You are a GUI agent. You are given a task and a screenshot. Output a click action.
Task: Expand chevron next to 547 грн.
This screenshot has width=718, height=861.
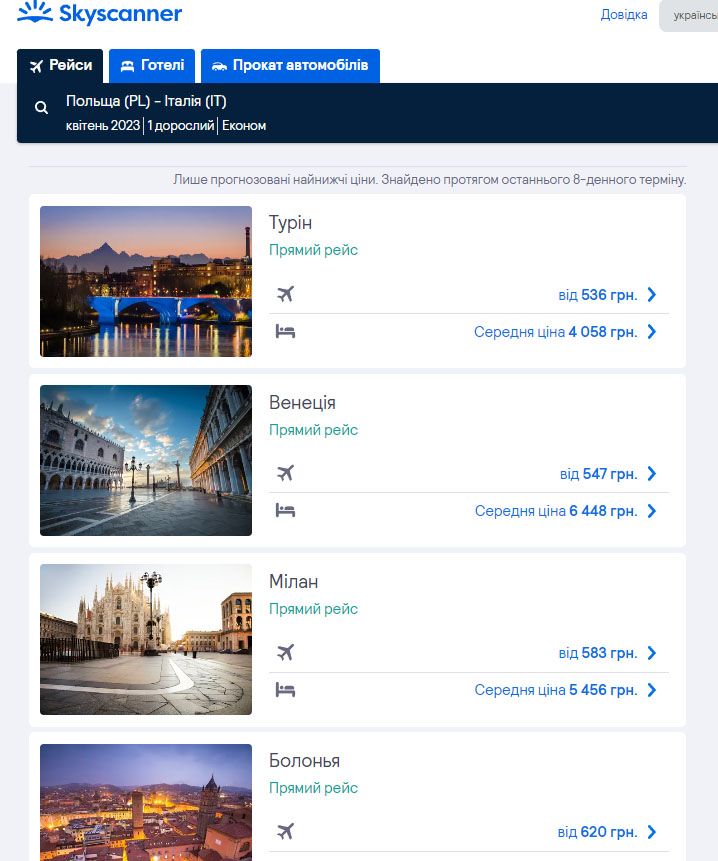point(652,474)
